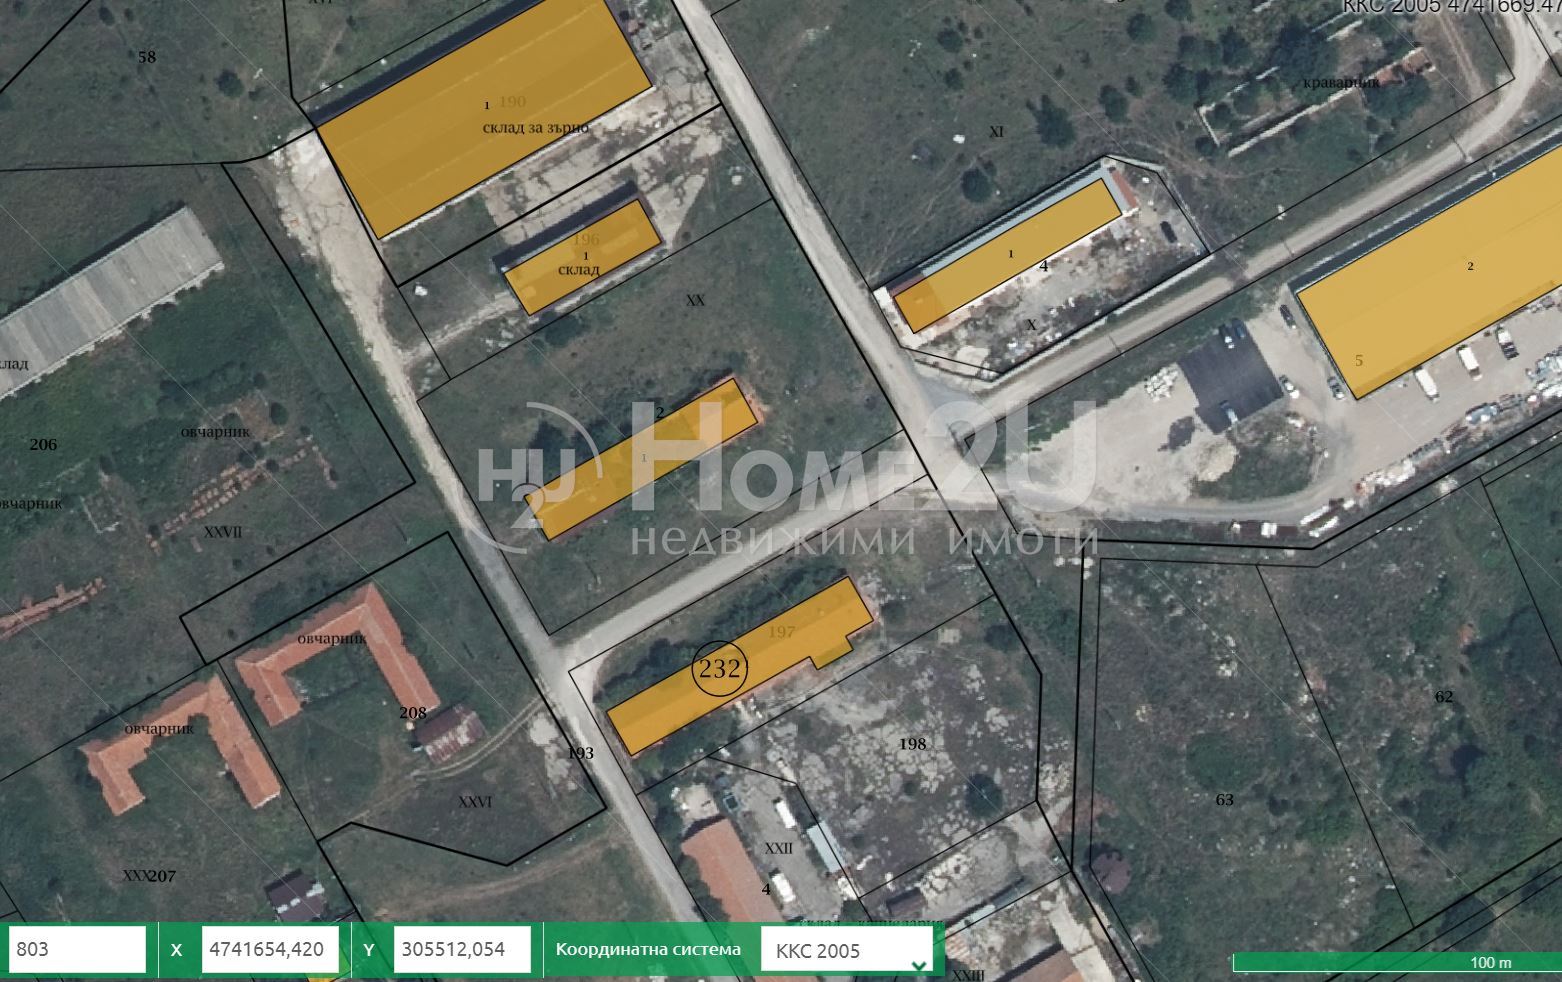This screenshot has height=982, width=1562.
Task: Click the parcel 63 label
Action: click(x=1224, y=799)
